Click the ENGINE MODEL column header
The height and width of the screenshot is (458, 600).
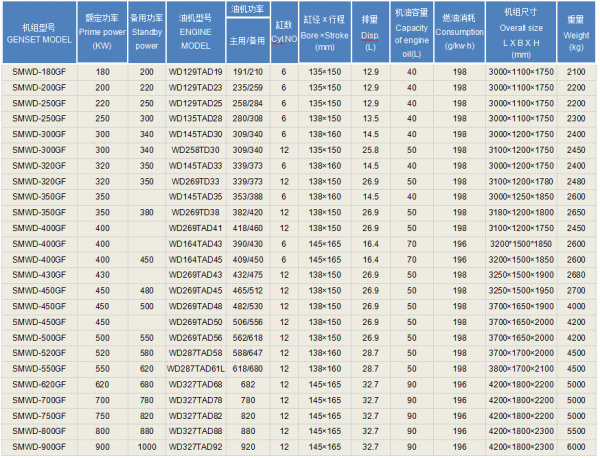point(196,32)
